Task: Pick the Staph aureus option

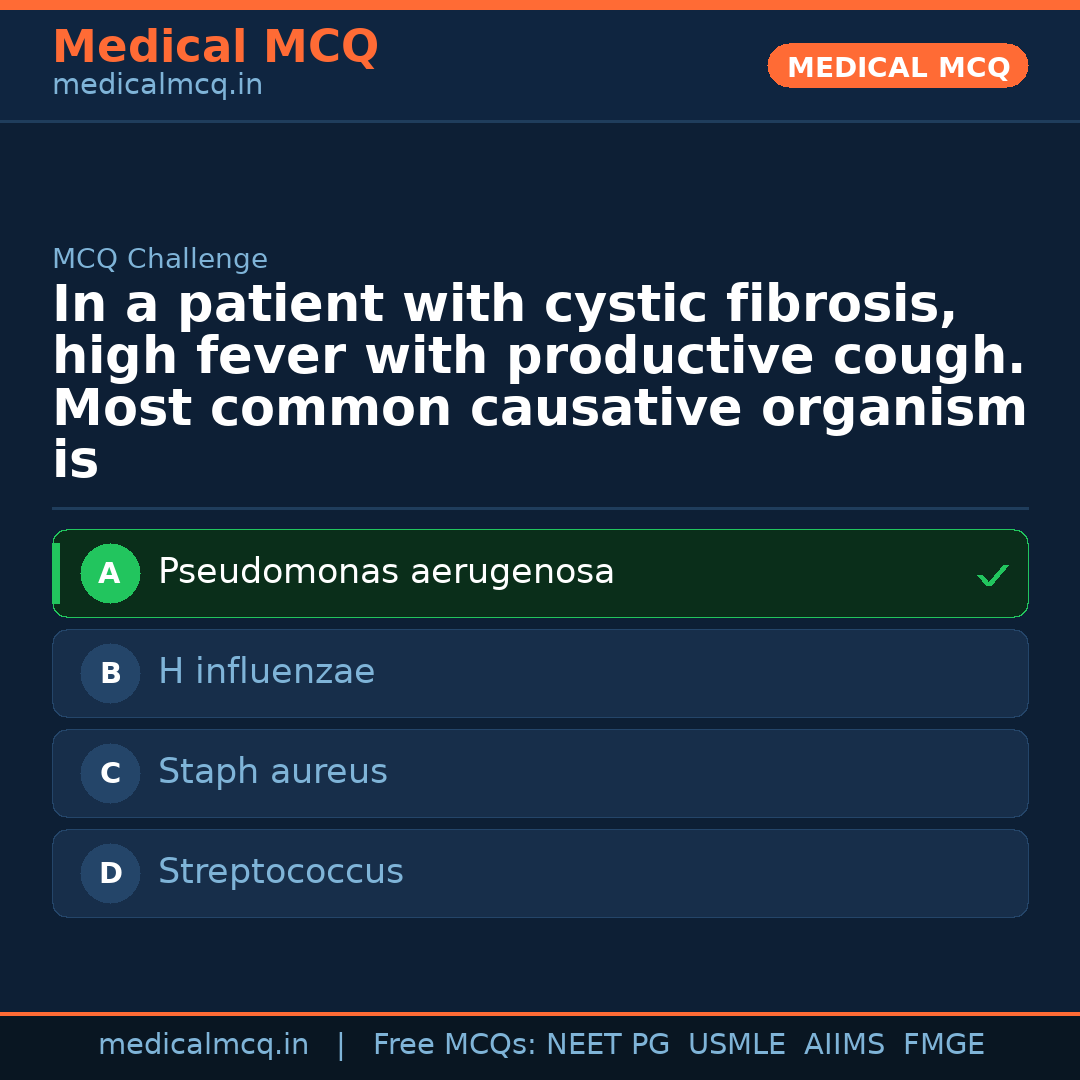Action: coord(272,773)
